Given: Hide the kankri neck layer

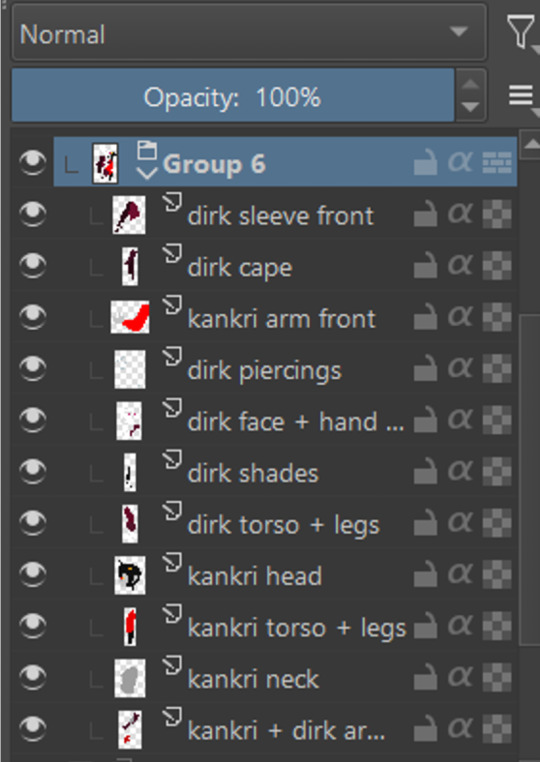Looking at the screenshot, I should [32, 677].
